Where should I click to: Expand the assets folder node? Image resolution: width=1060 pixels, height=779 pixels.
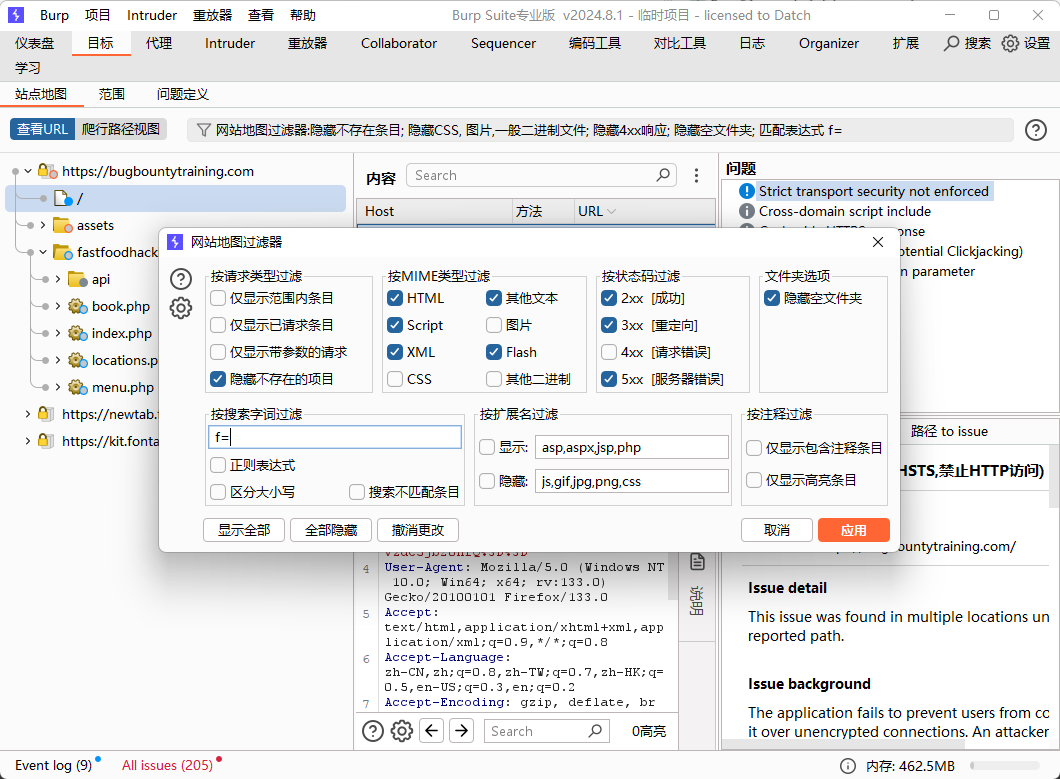pyautogui.click(x=43, y=225)
